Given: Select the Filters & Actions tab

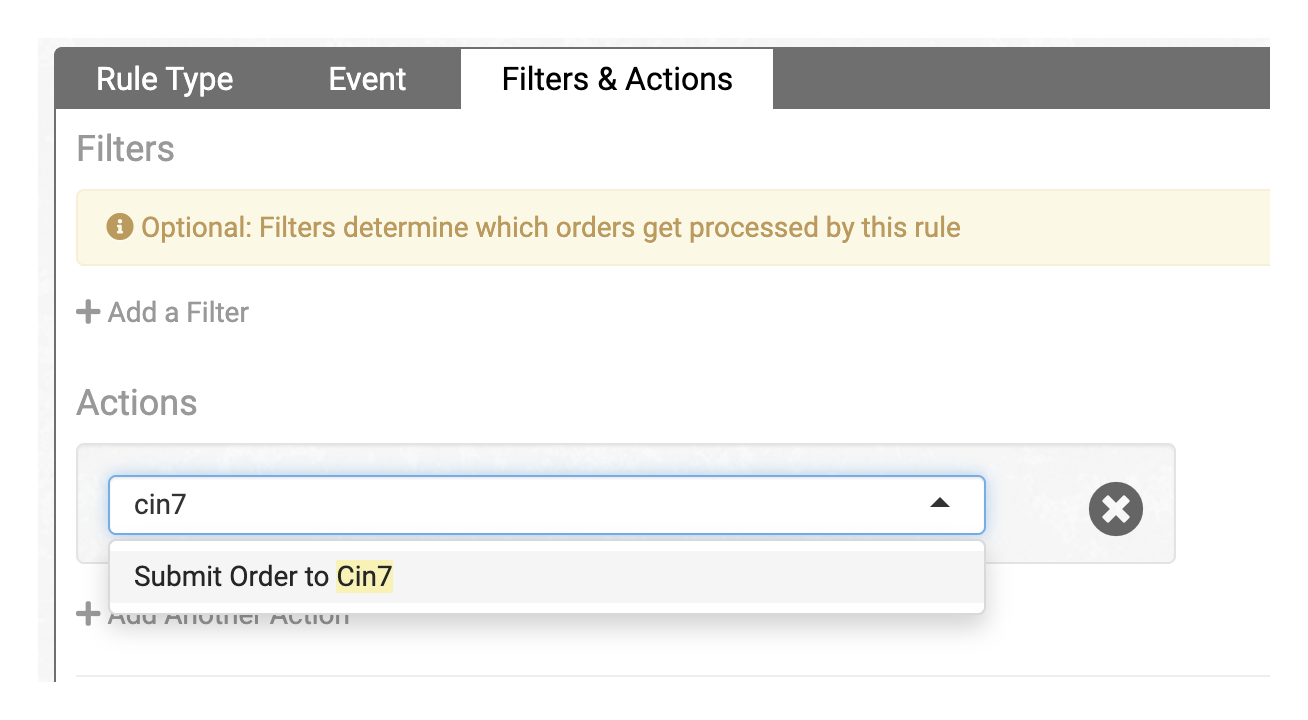Looking at the screenshot, I should (617, 79).
